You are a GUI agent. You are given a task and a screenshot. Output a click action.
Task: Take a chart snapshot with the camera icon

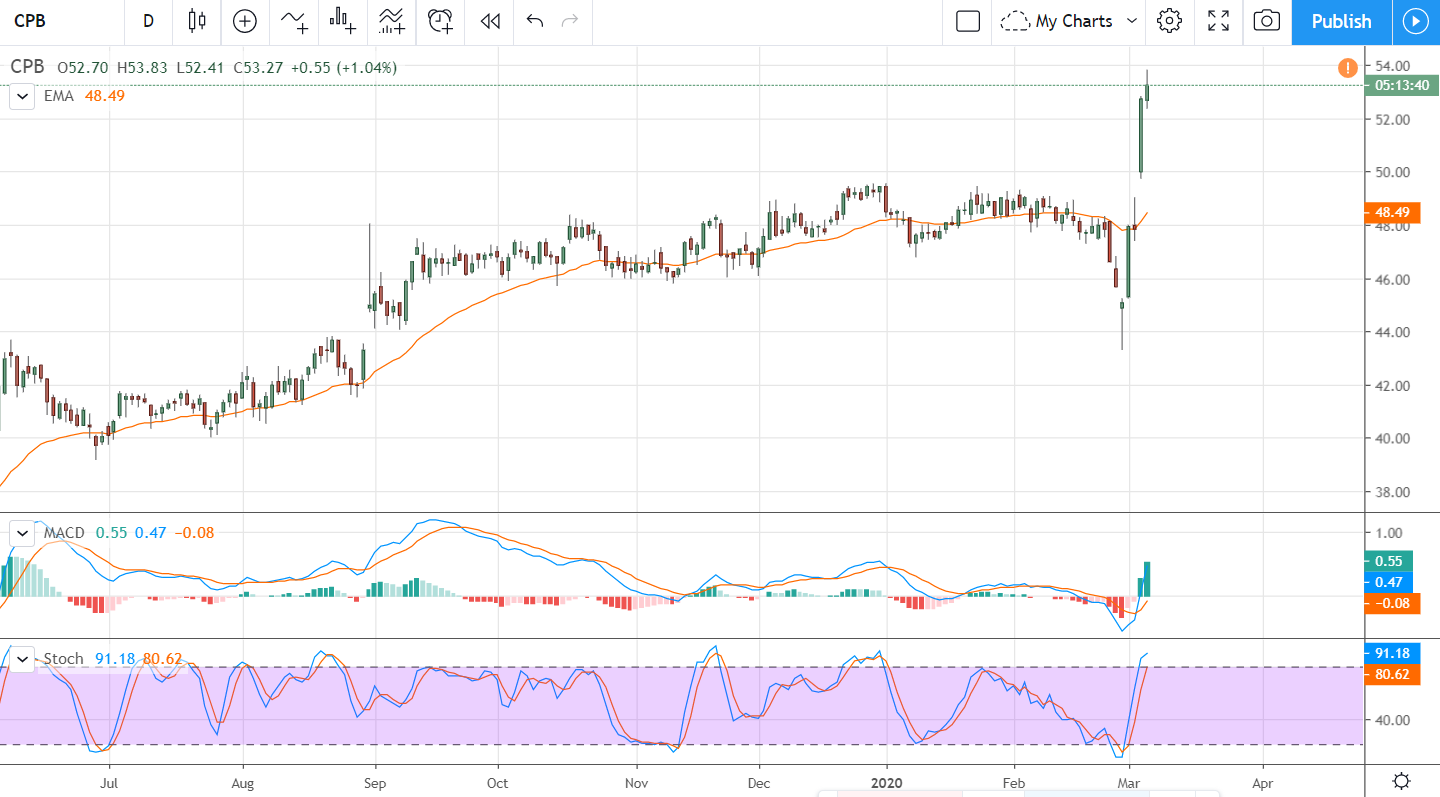tap(1266, 21)
